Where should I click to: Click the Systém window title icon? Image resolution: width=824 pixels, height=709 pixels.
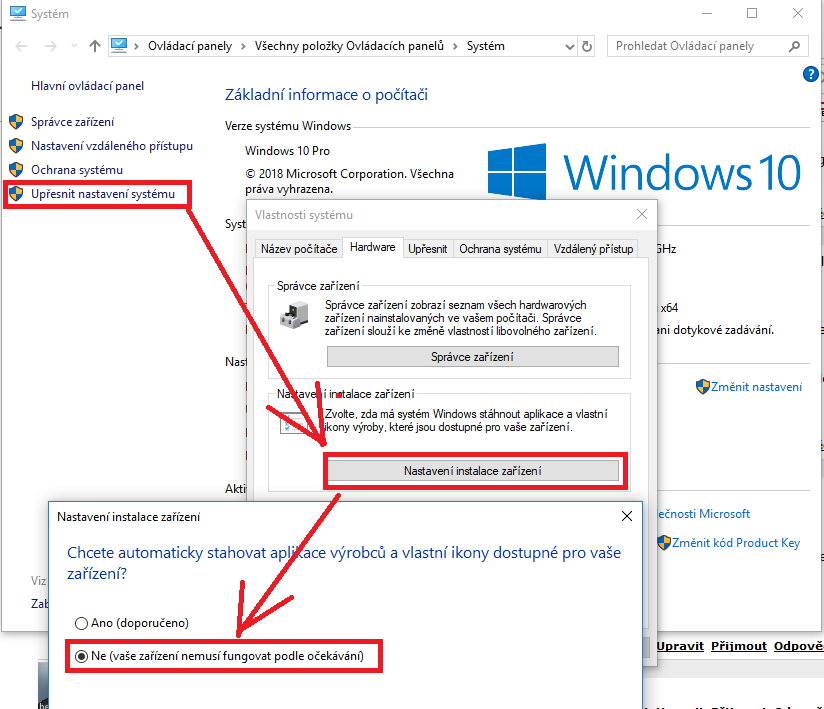tap(17, 13)
